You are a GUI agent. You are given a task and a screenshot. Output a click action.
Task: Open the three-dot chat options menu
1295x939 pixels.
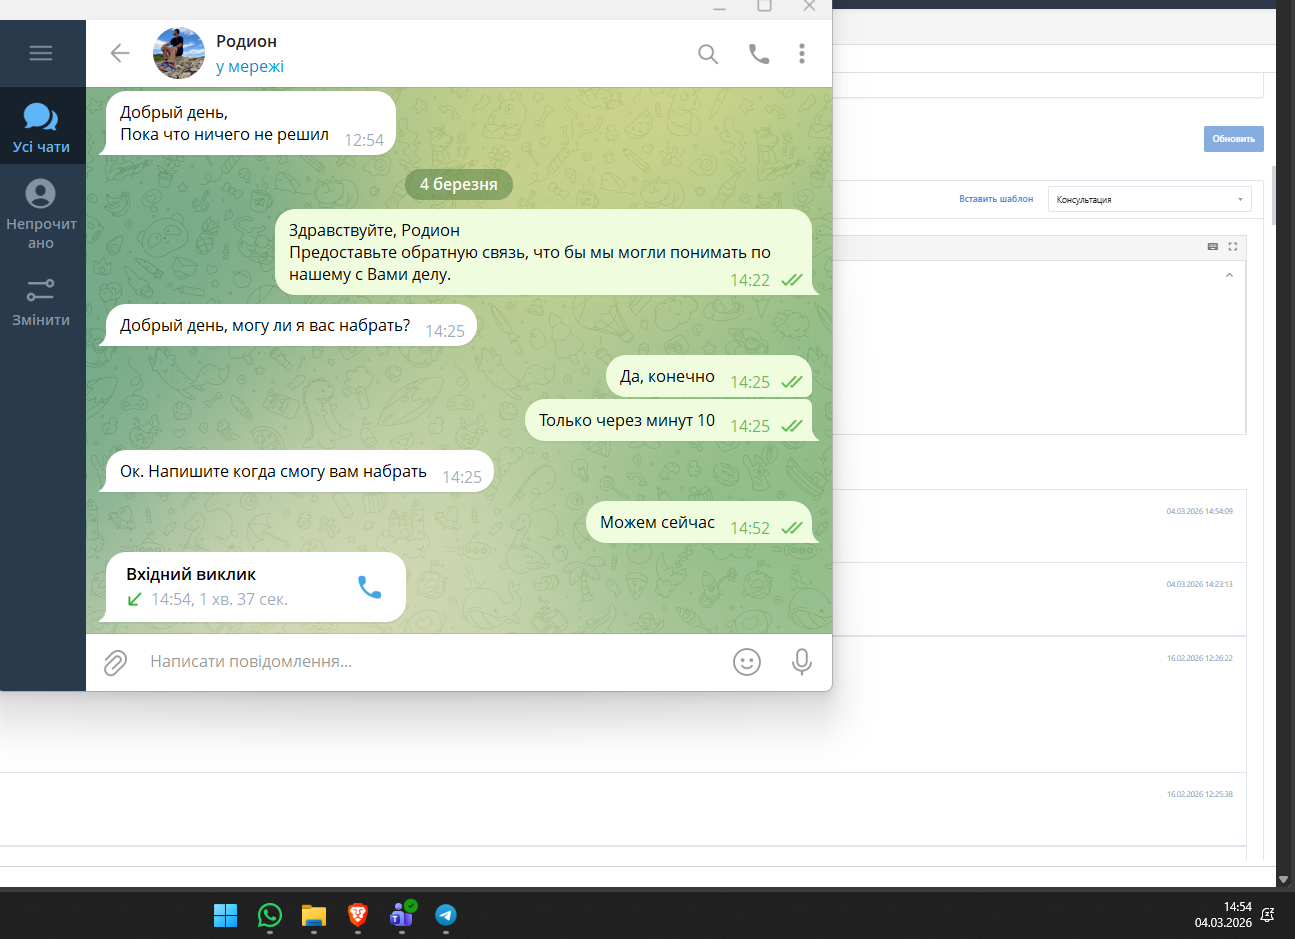(802, 54)
